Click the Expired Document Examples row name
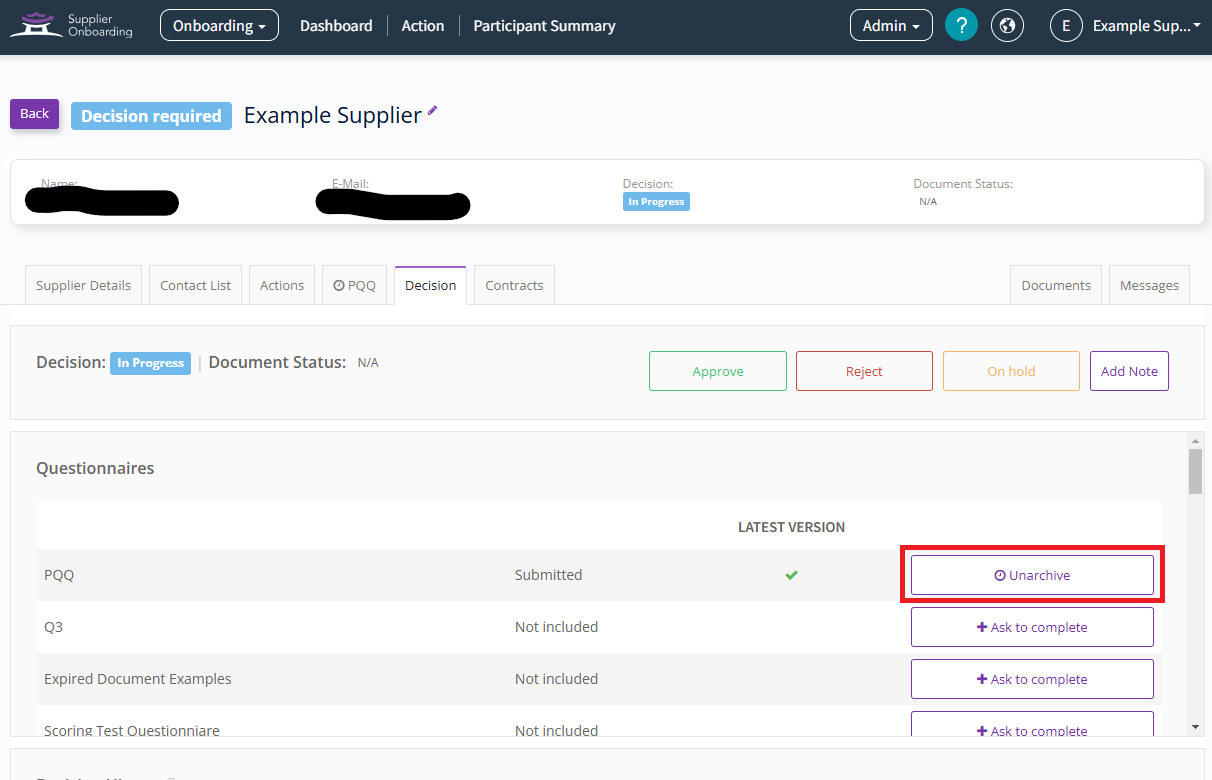This screenshot has height=780, width=1212. pos(138,679)
